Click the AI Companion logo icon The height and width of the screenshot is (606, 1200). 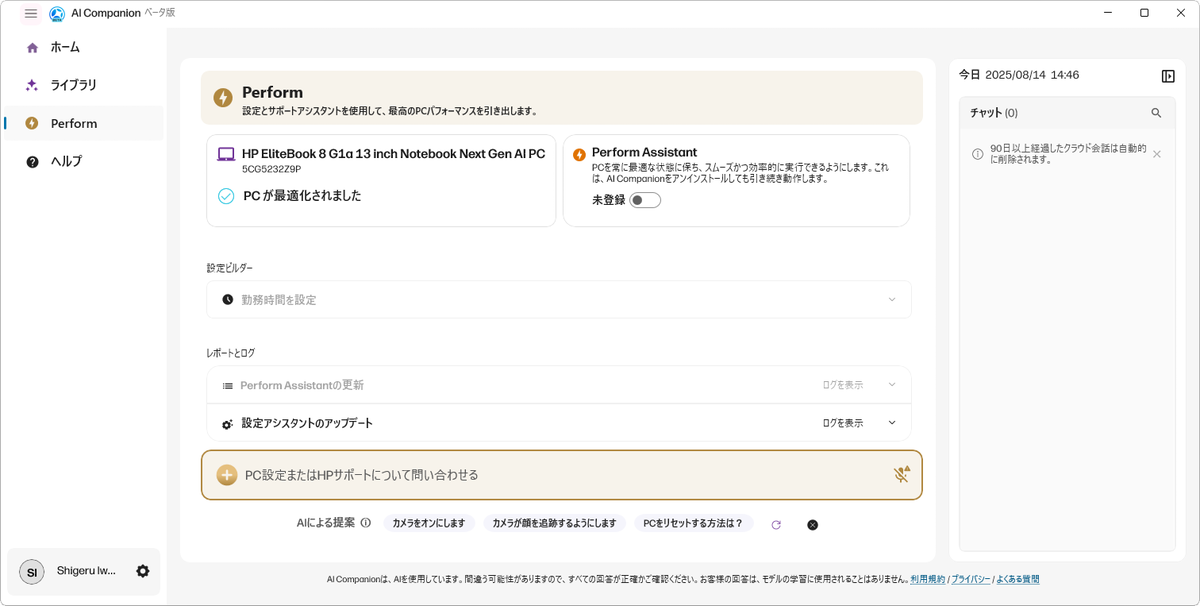click(57, 14)
